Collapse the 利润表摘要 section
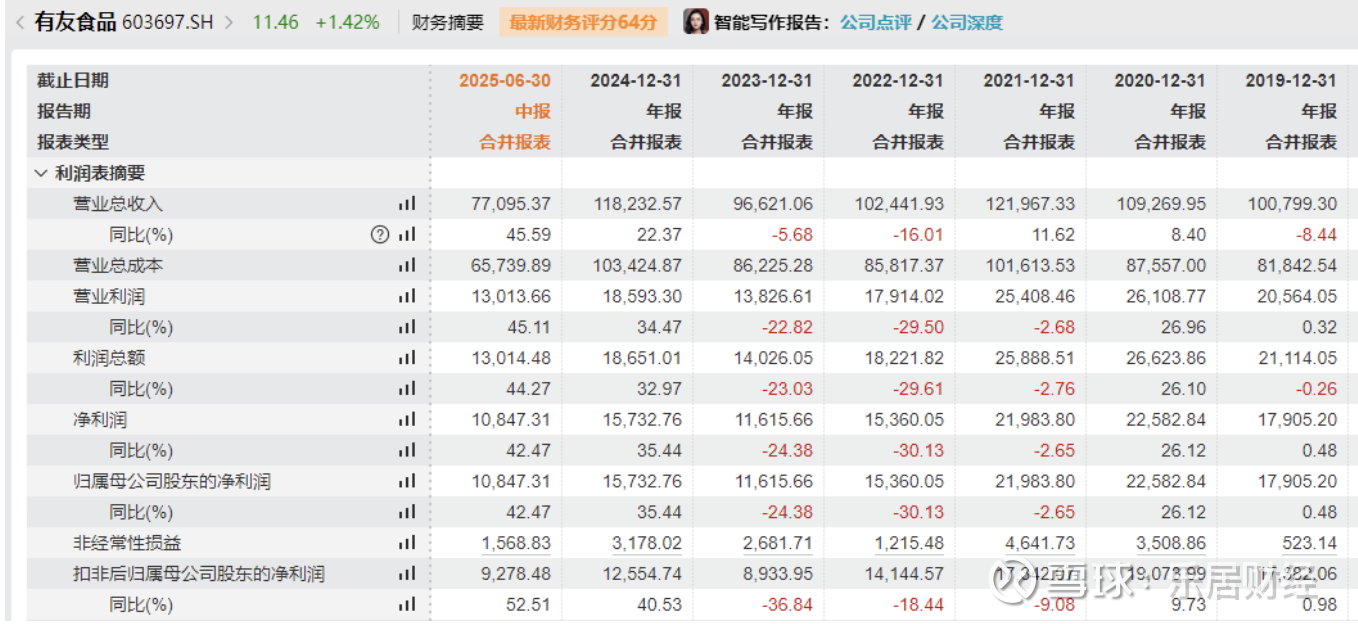 pyautogui.click(x=41, y=173)
